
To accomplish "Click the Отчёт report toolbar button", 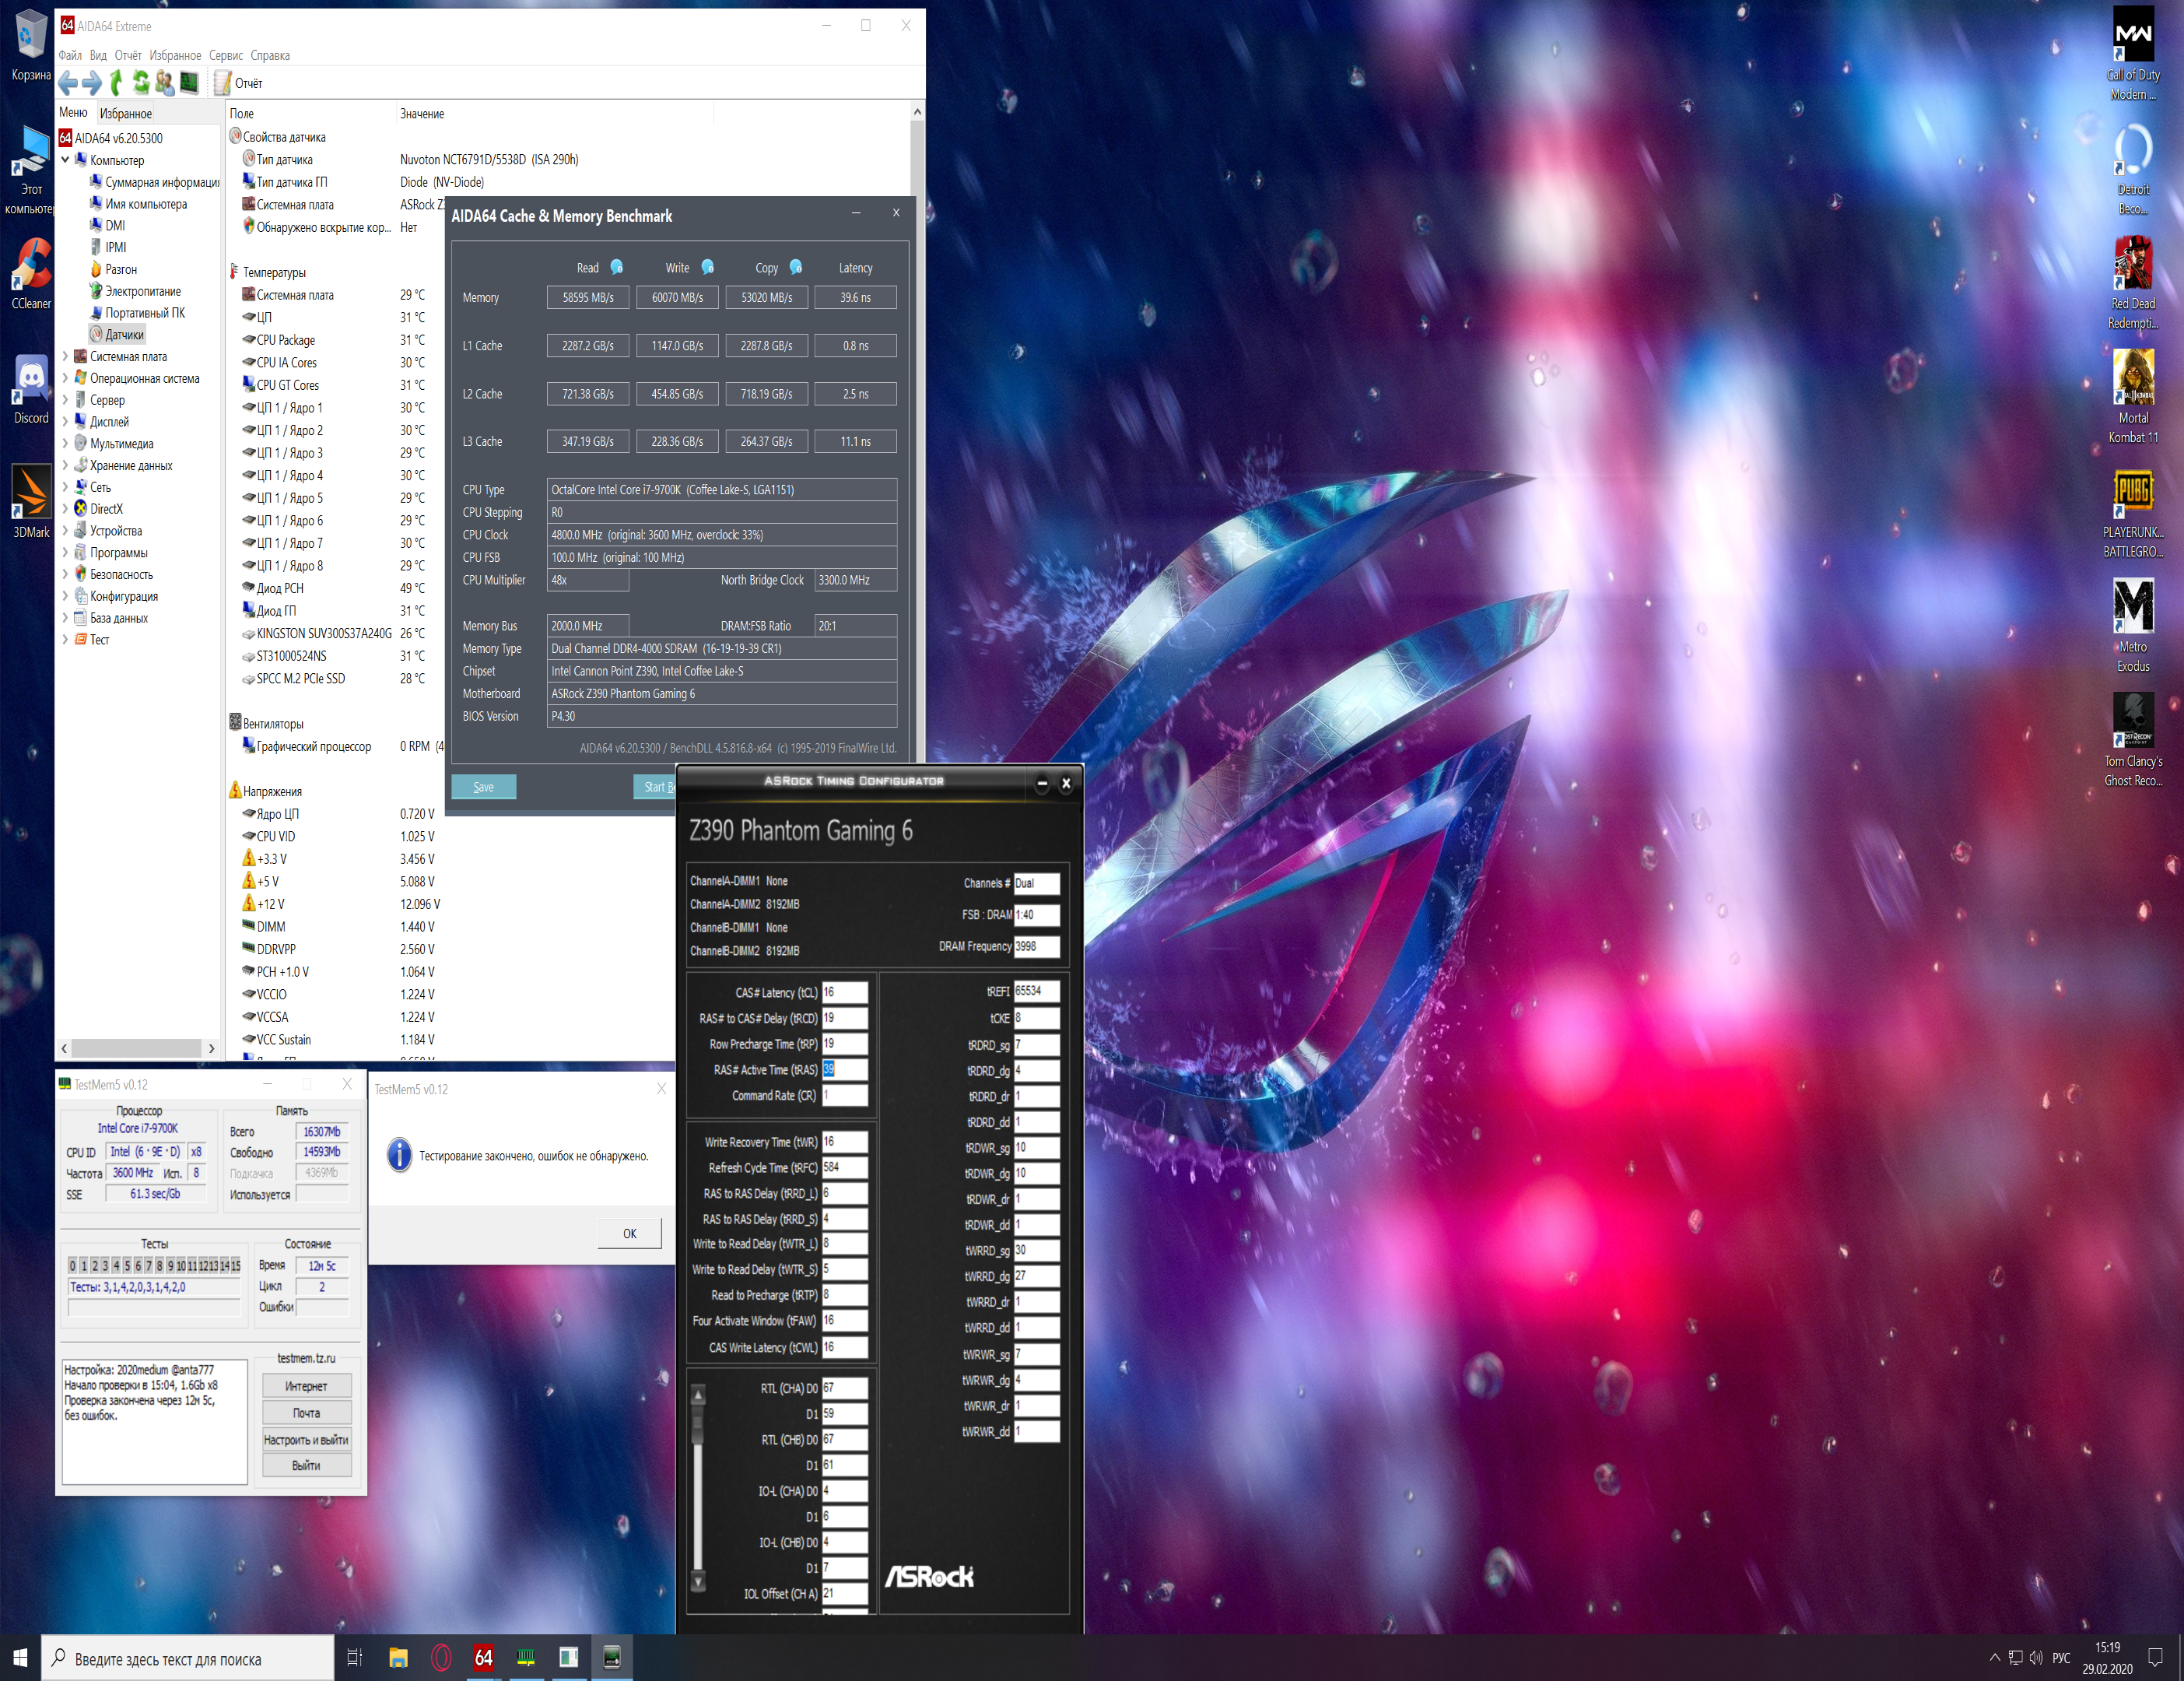I will point(240,83).
